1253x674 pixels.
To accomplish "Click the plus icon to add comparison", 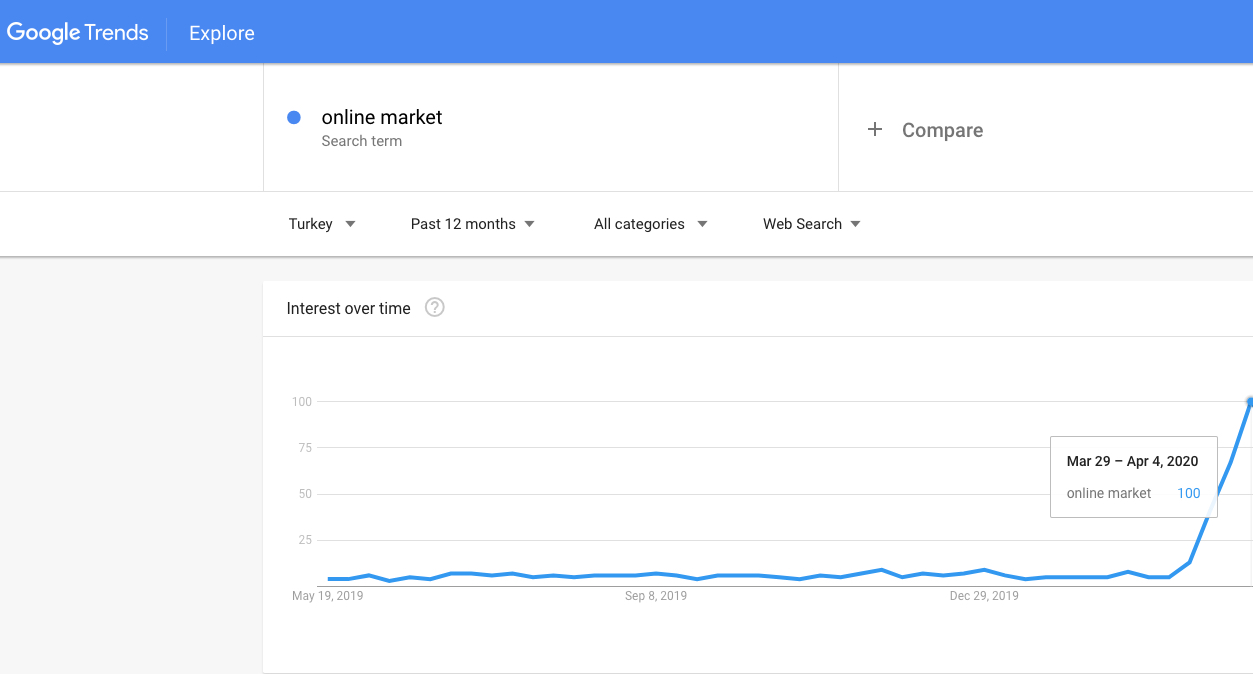I will point(875,129).
